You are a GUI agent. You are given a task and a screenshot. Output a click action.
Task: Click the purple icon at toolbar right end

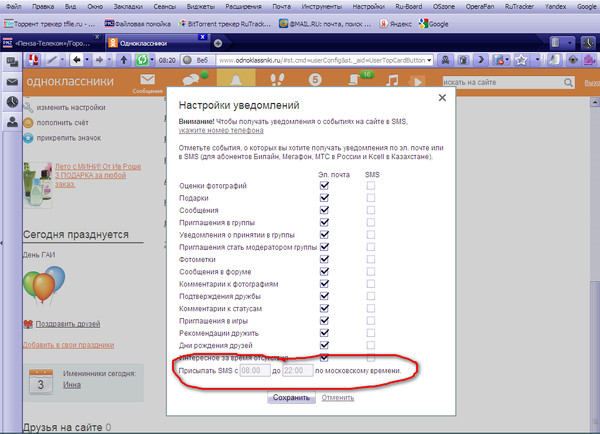590,60
